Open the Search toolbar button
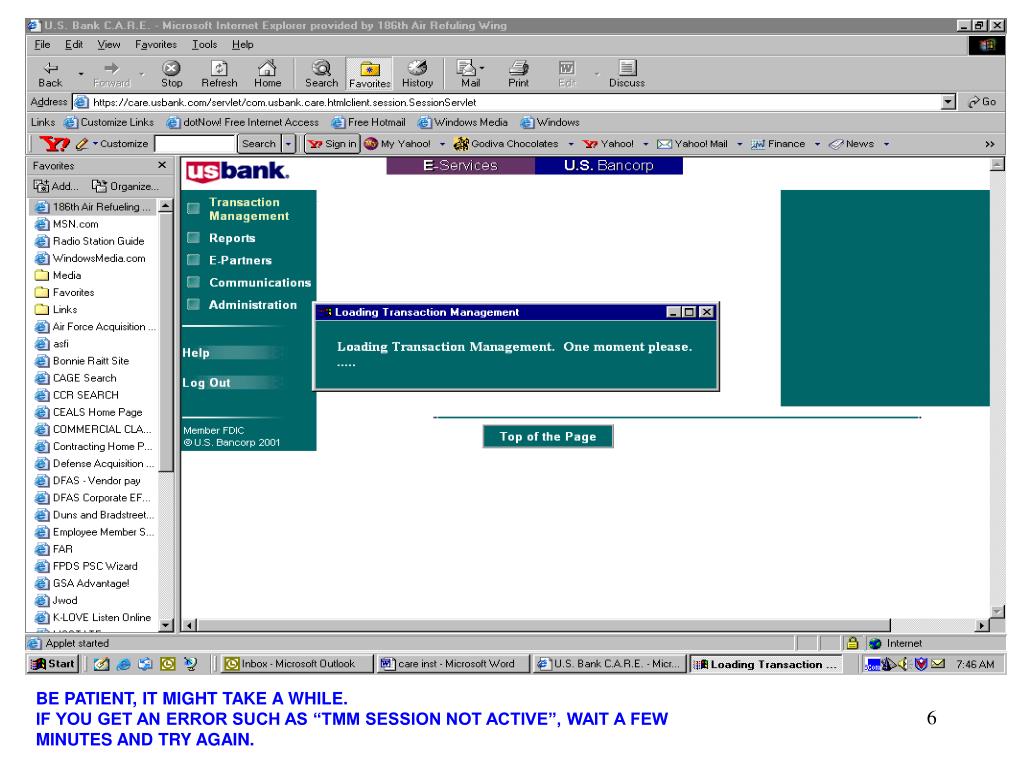This screenshot has width=1024, height=768. point(321,74)
